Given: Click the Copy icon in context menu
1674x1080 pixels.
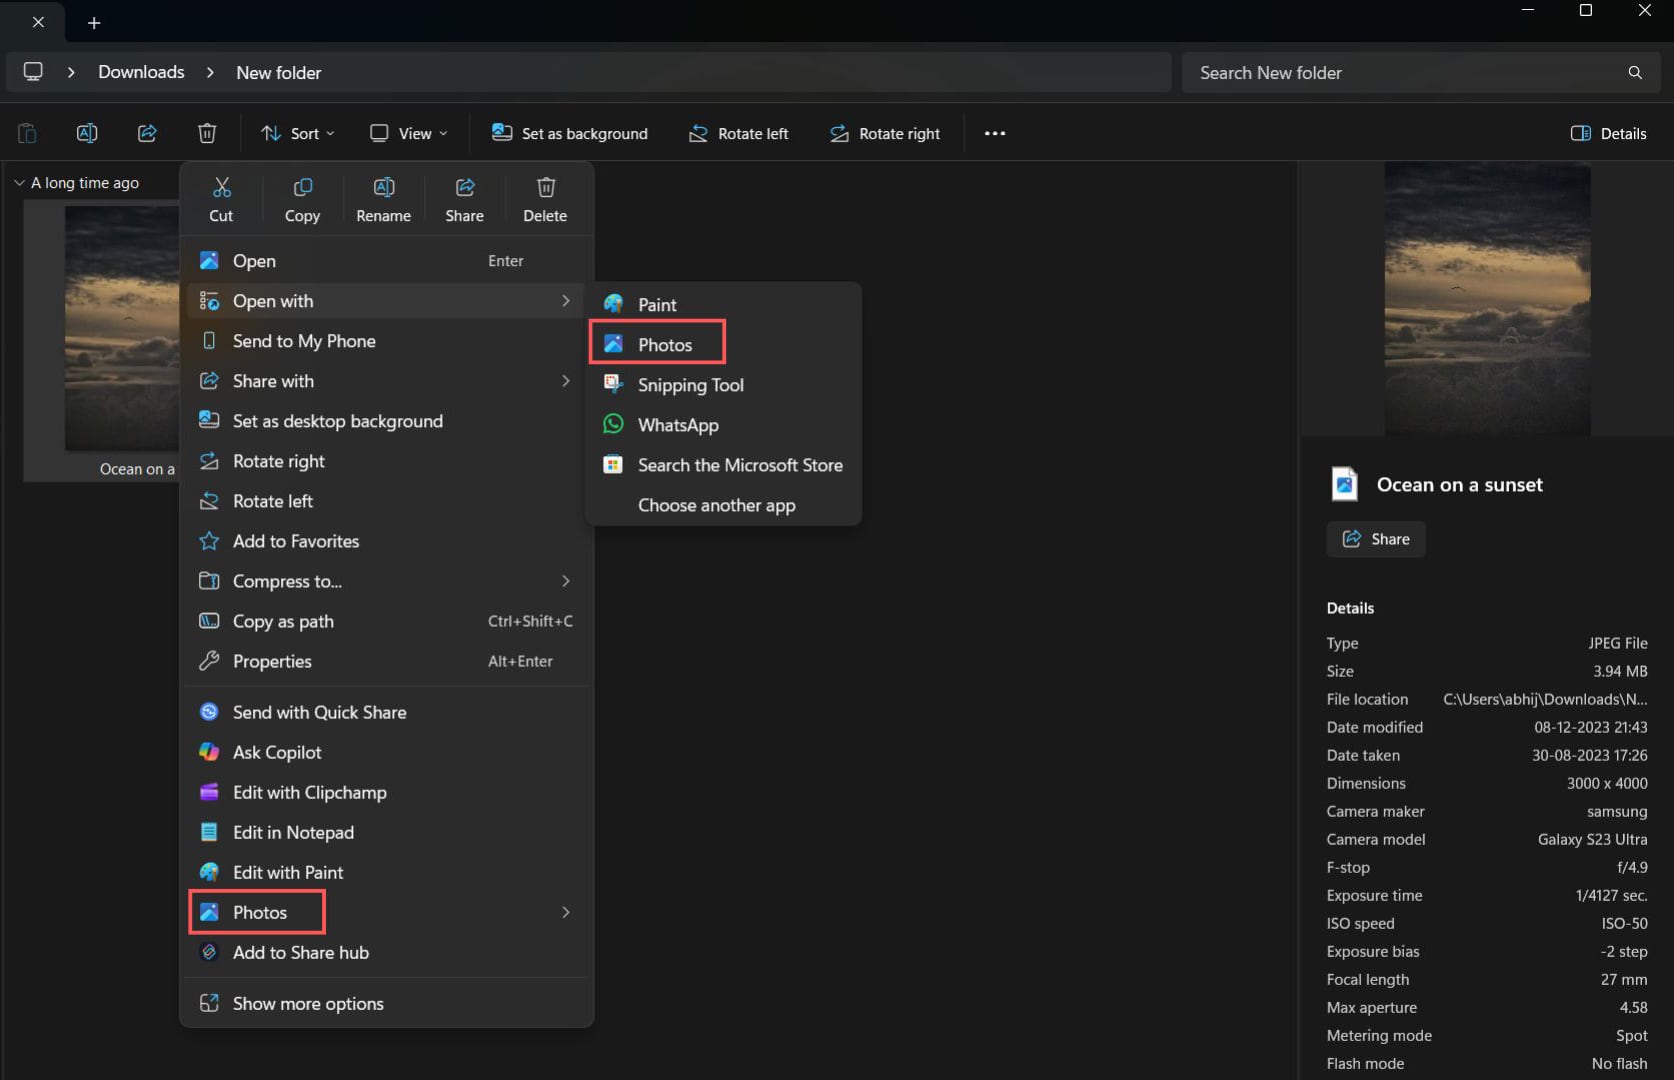Looking at the screenshot, I should 302,199.
